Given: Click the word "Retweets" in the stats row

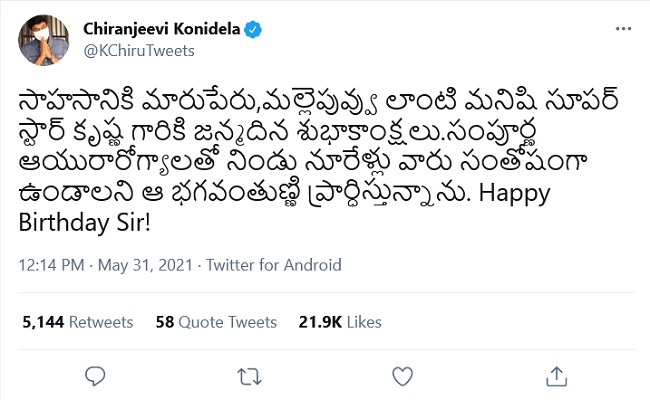Looking at the screenshot, I should click(100, 322).
